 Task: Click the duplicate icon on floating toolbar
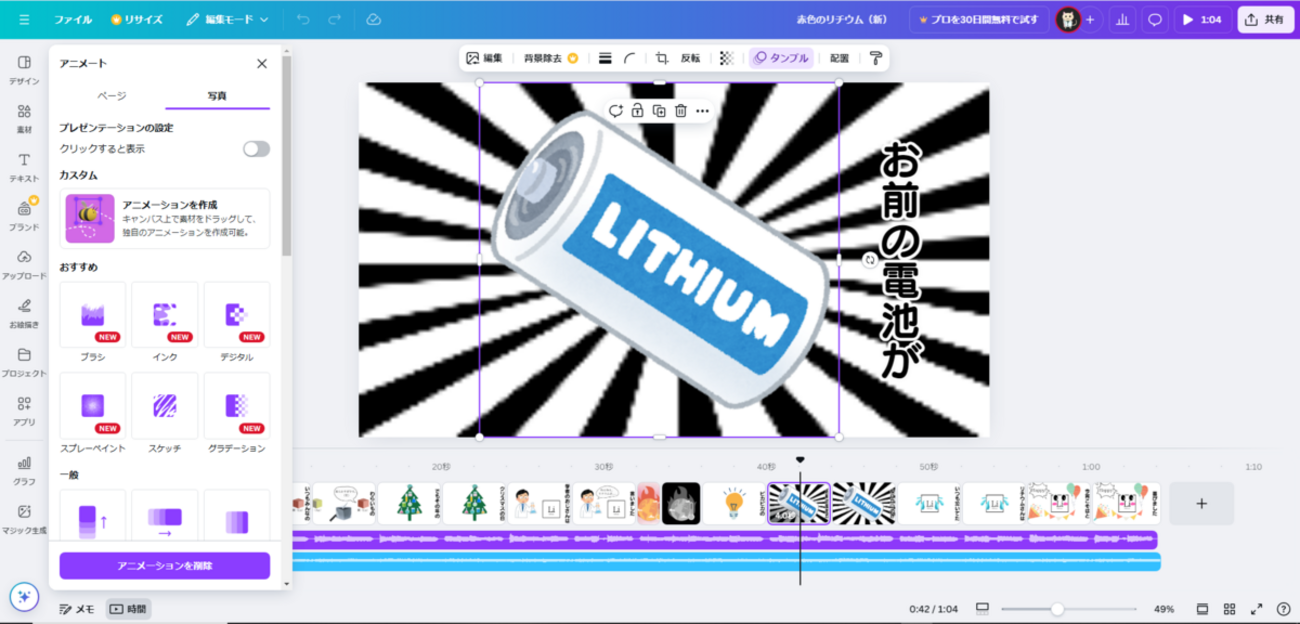point(659,111)
